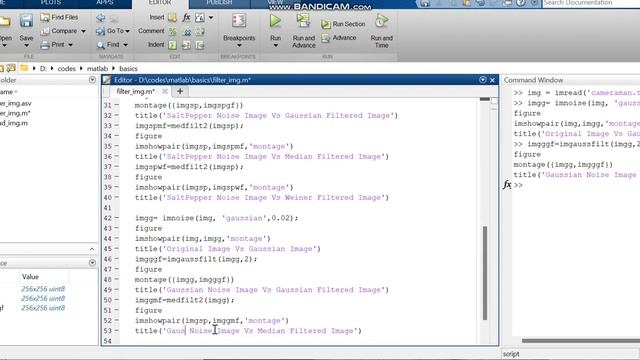Click the quick access Home icon
This screenshot has height=360, width=640.
[425, 3]
